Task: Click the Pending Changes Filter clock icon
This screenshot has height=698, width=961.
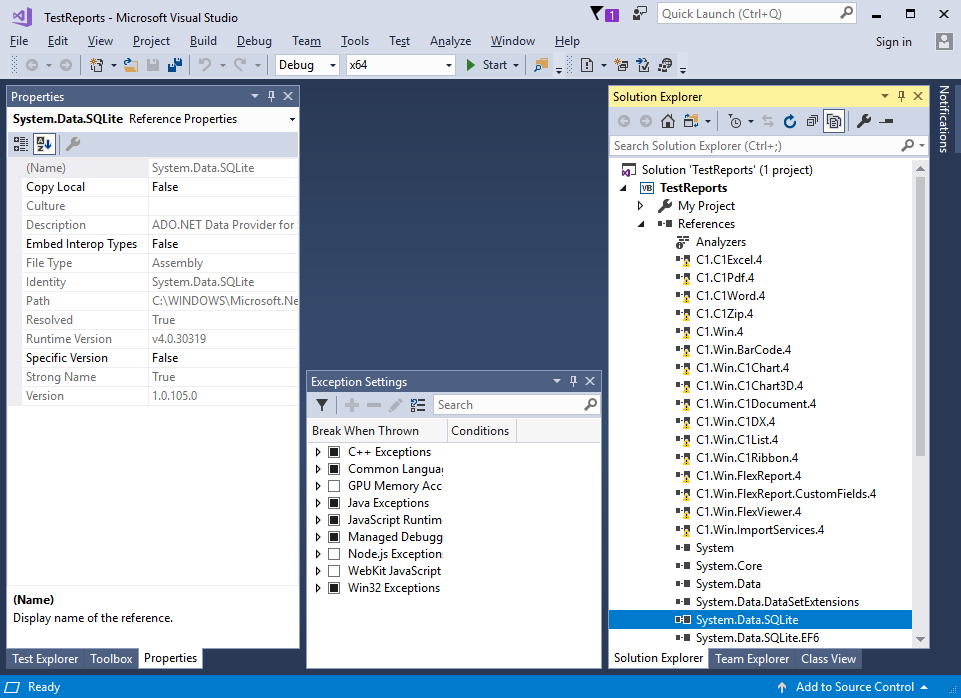Action: 735,121
